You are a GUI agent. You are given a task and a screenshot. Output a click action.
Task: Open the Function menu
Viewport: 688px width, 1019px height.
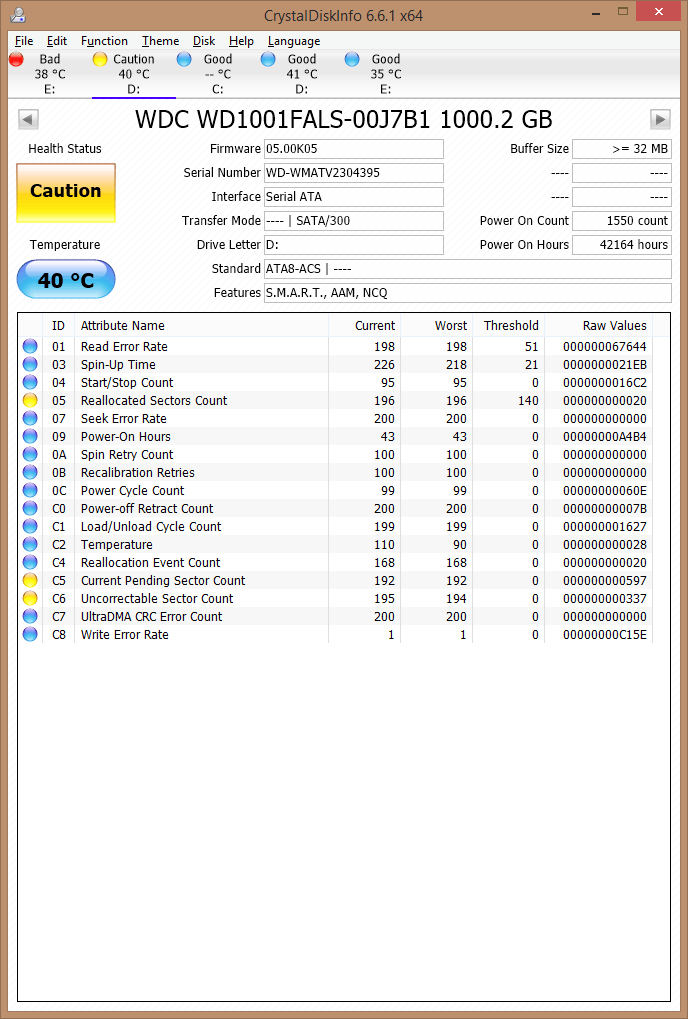click(x=104, y=41)
